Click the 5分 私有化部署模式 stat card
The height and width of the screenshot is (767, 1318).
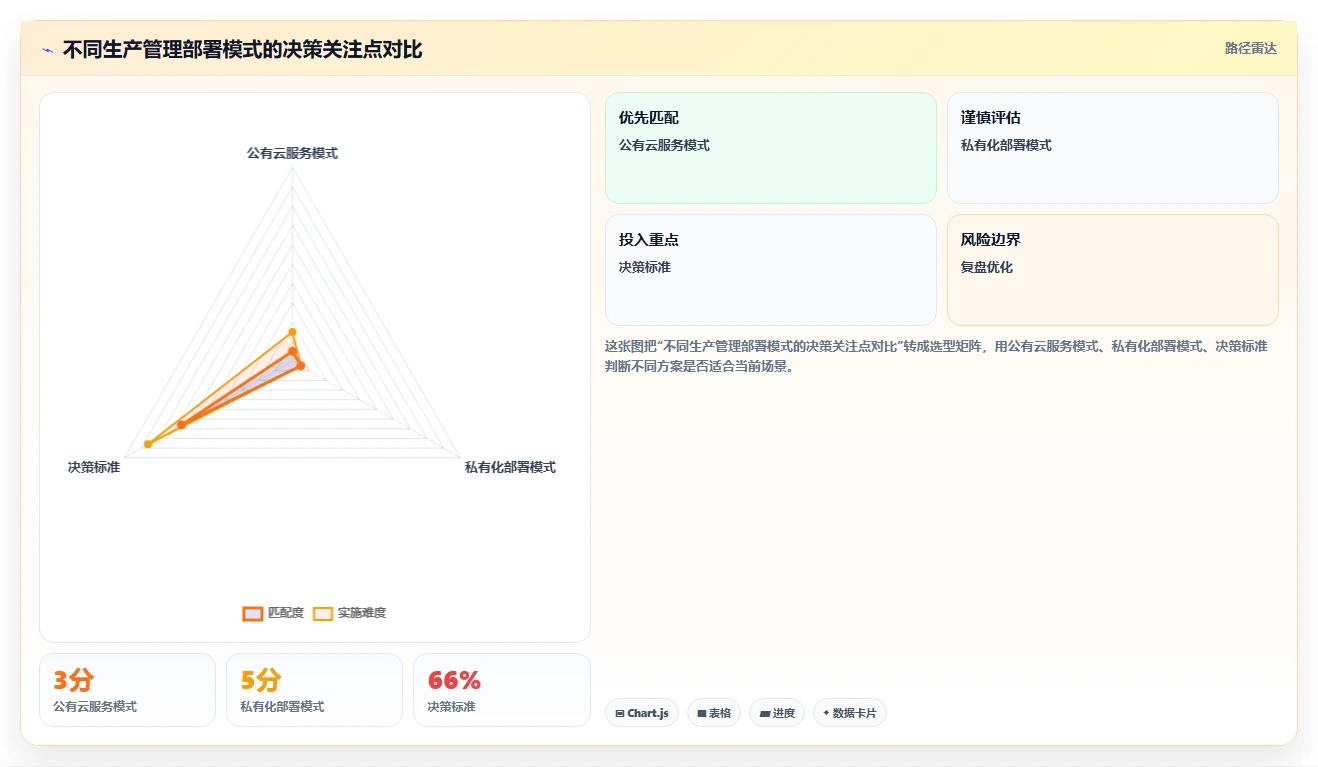[314, 690]
